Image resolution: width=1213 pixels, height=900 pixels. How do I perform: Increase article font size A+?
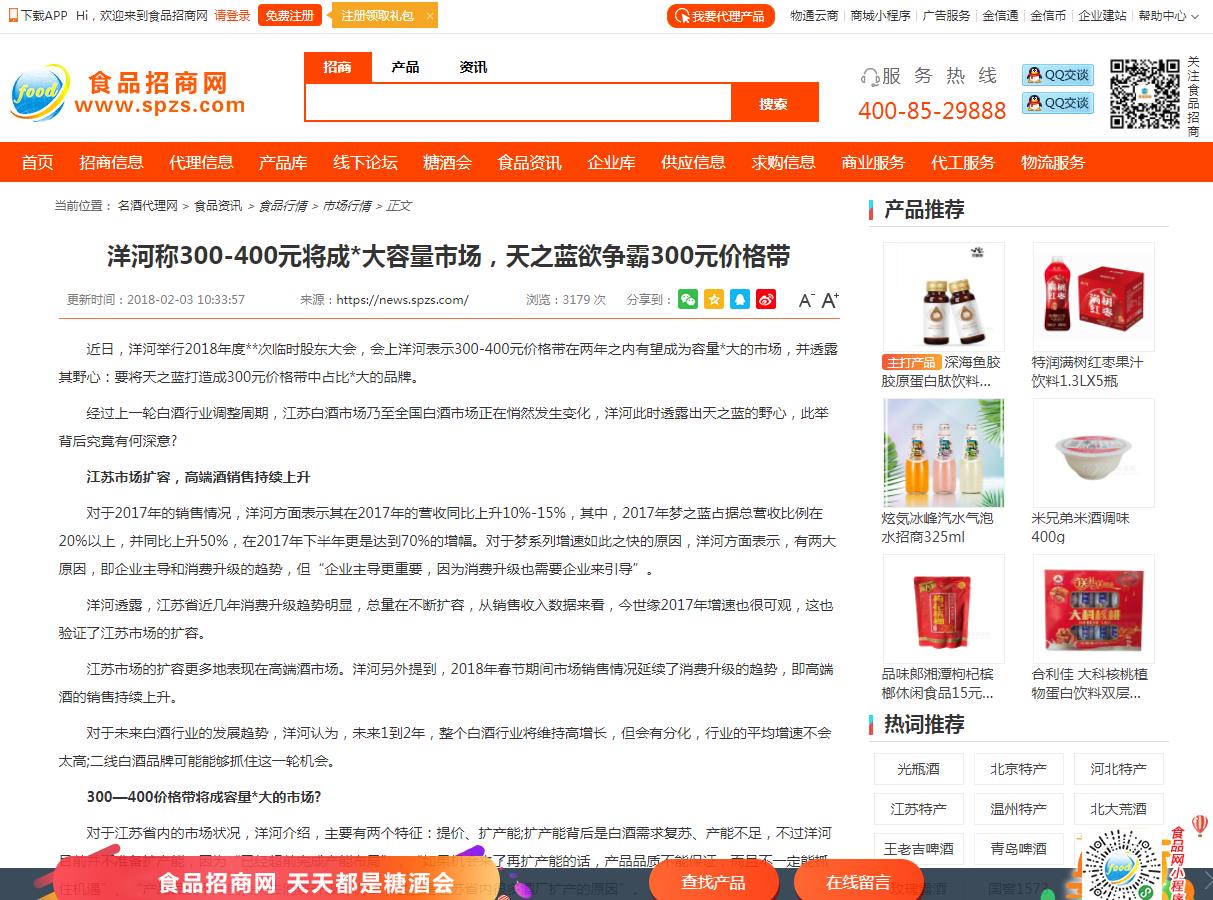830,299
